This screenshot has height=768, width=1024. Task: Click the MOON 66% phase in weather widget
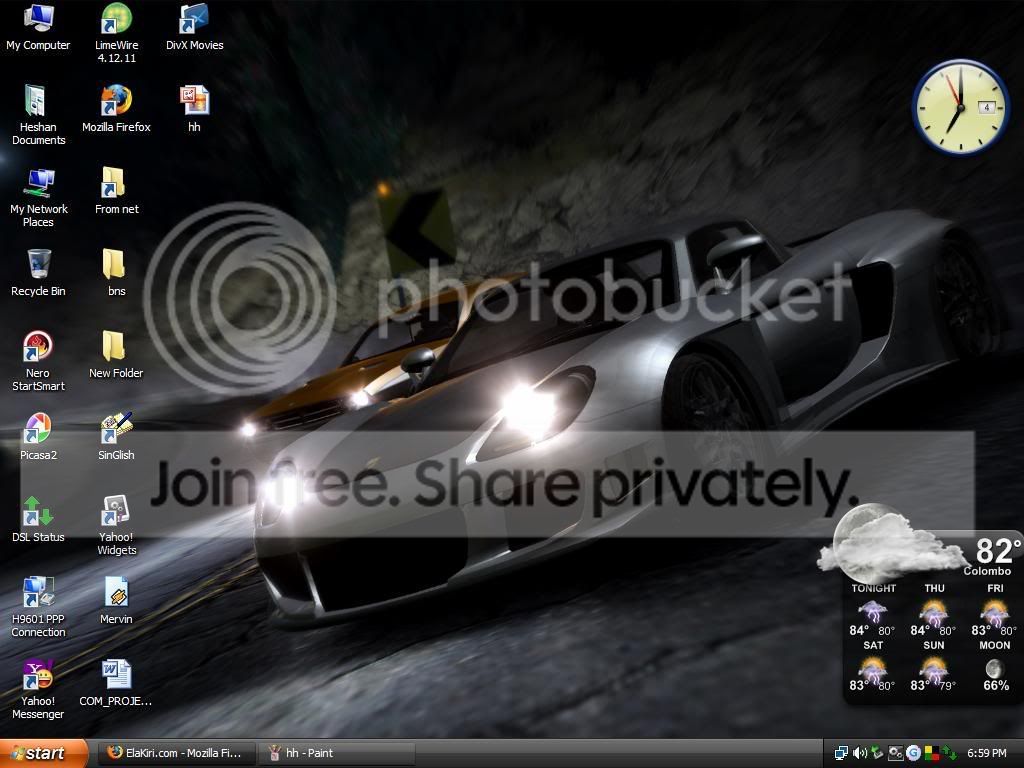click(995, 665)
